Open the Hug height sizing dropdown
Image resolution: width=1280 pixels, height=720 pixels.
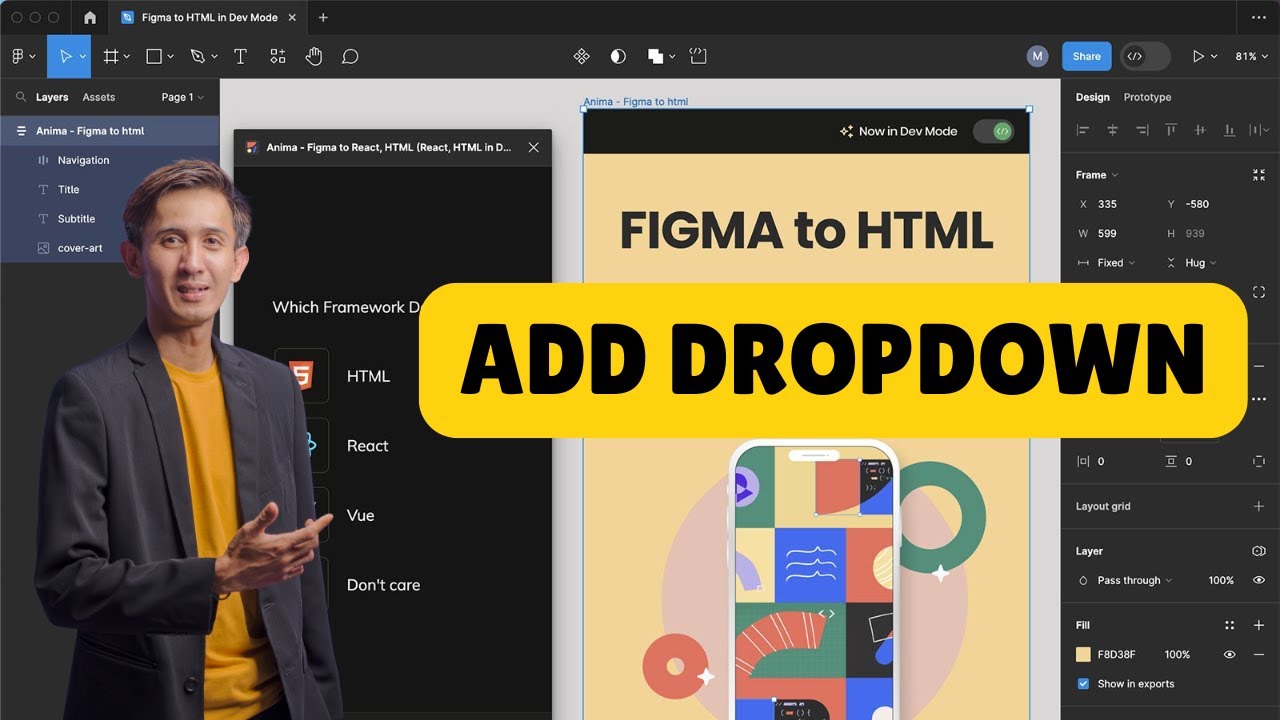(x=1201, y=263)
